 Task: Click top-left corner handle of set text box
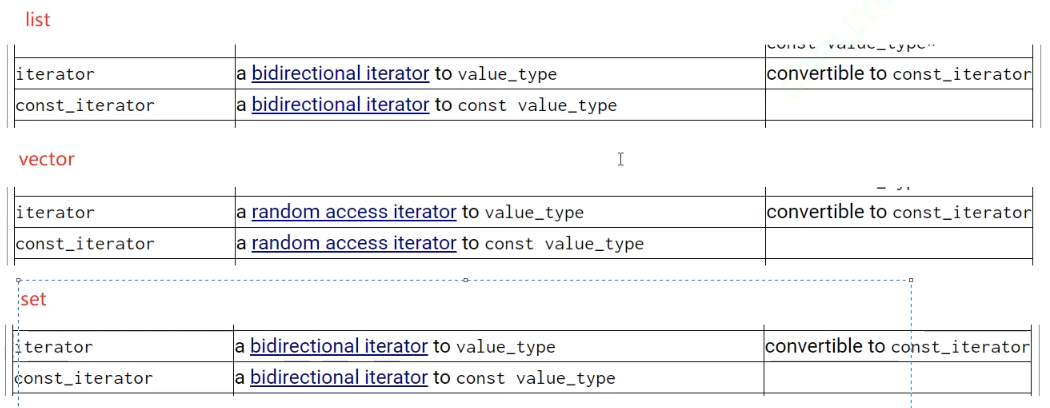point(18,280)
